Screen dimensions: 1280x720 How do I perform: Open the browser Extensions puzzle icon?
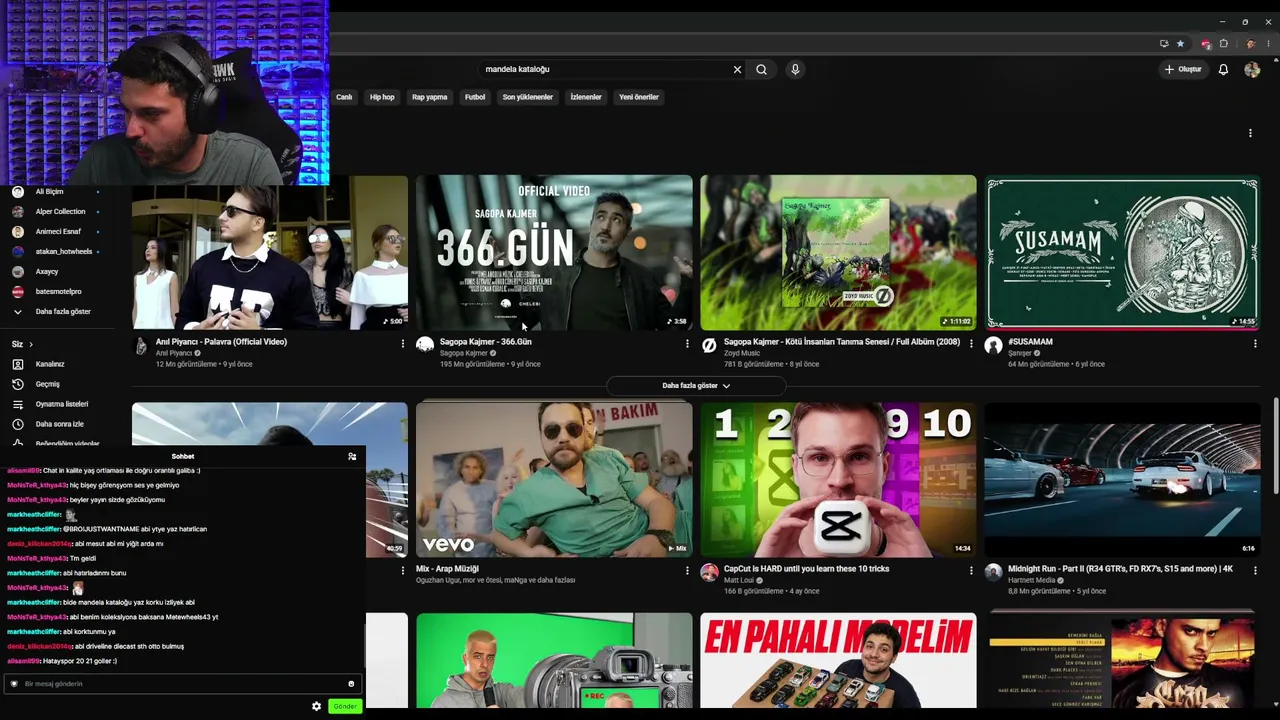1223,44
